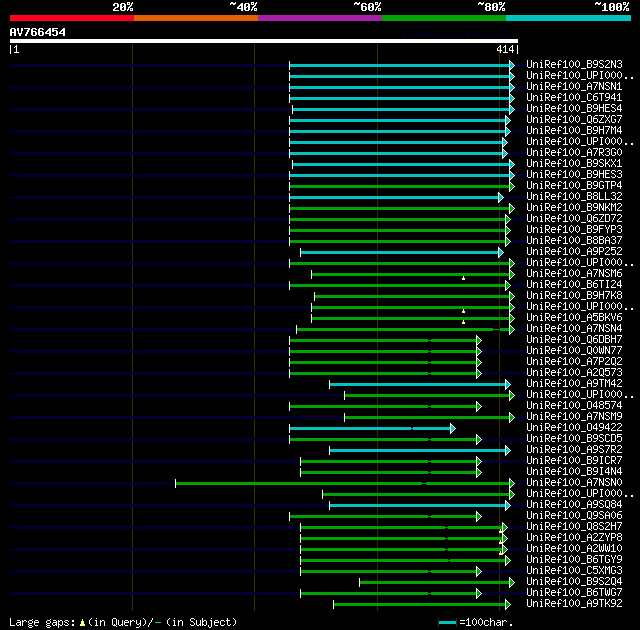
Task: Select the UniRef100_B6TGY9 label
Action: coord(574,560)
